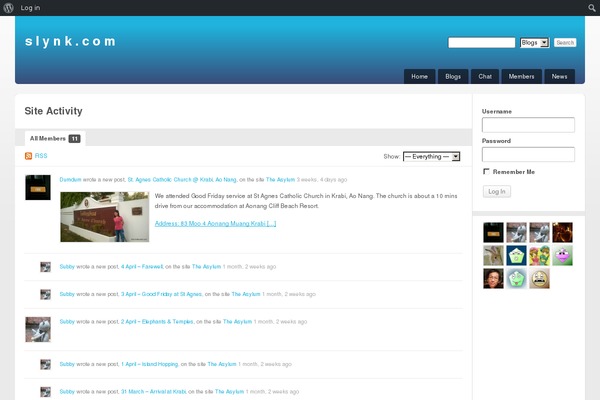This screenshot has width=600, height=400.
Task: Toggle the Remember Me checkbox
Action: [x=486, y=171]
